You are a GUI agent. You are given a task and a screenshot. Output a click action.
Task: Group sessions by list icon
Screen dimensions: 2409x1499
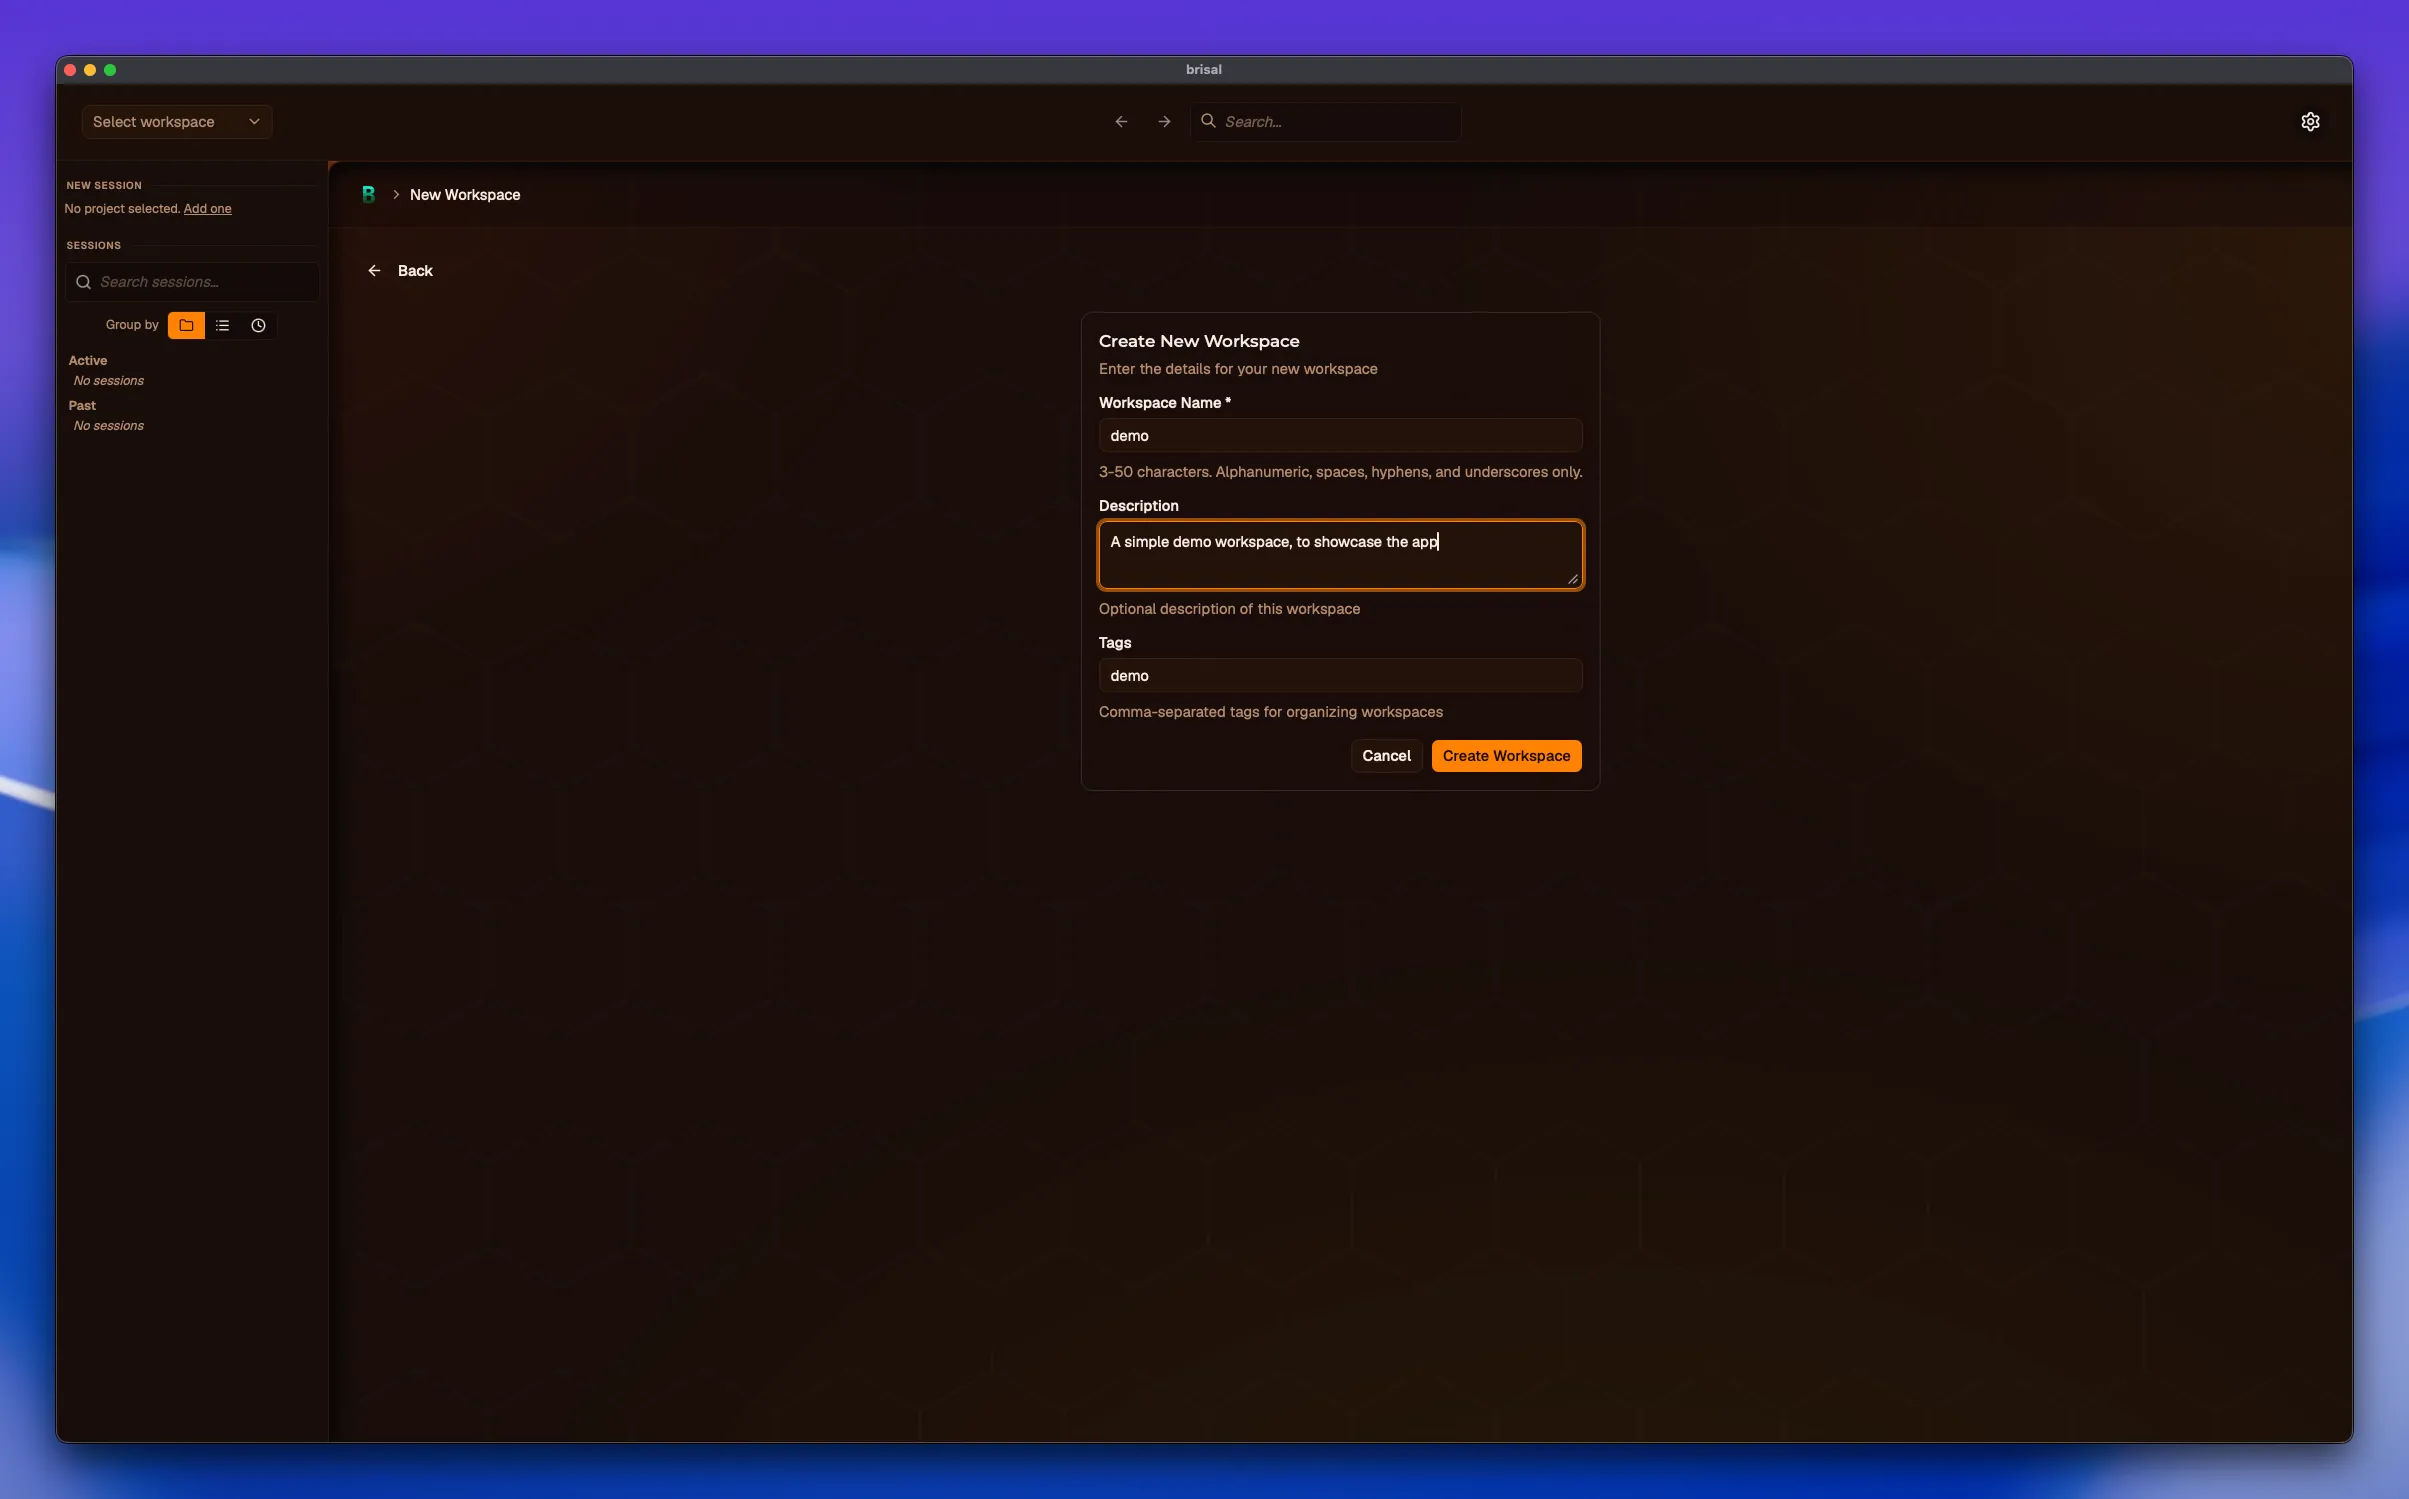point(222,325)
